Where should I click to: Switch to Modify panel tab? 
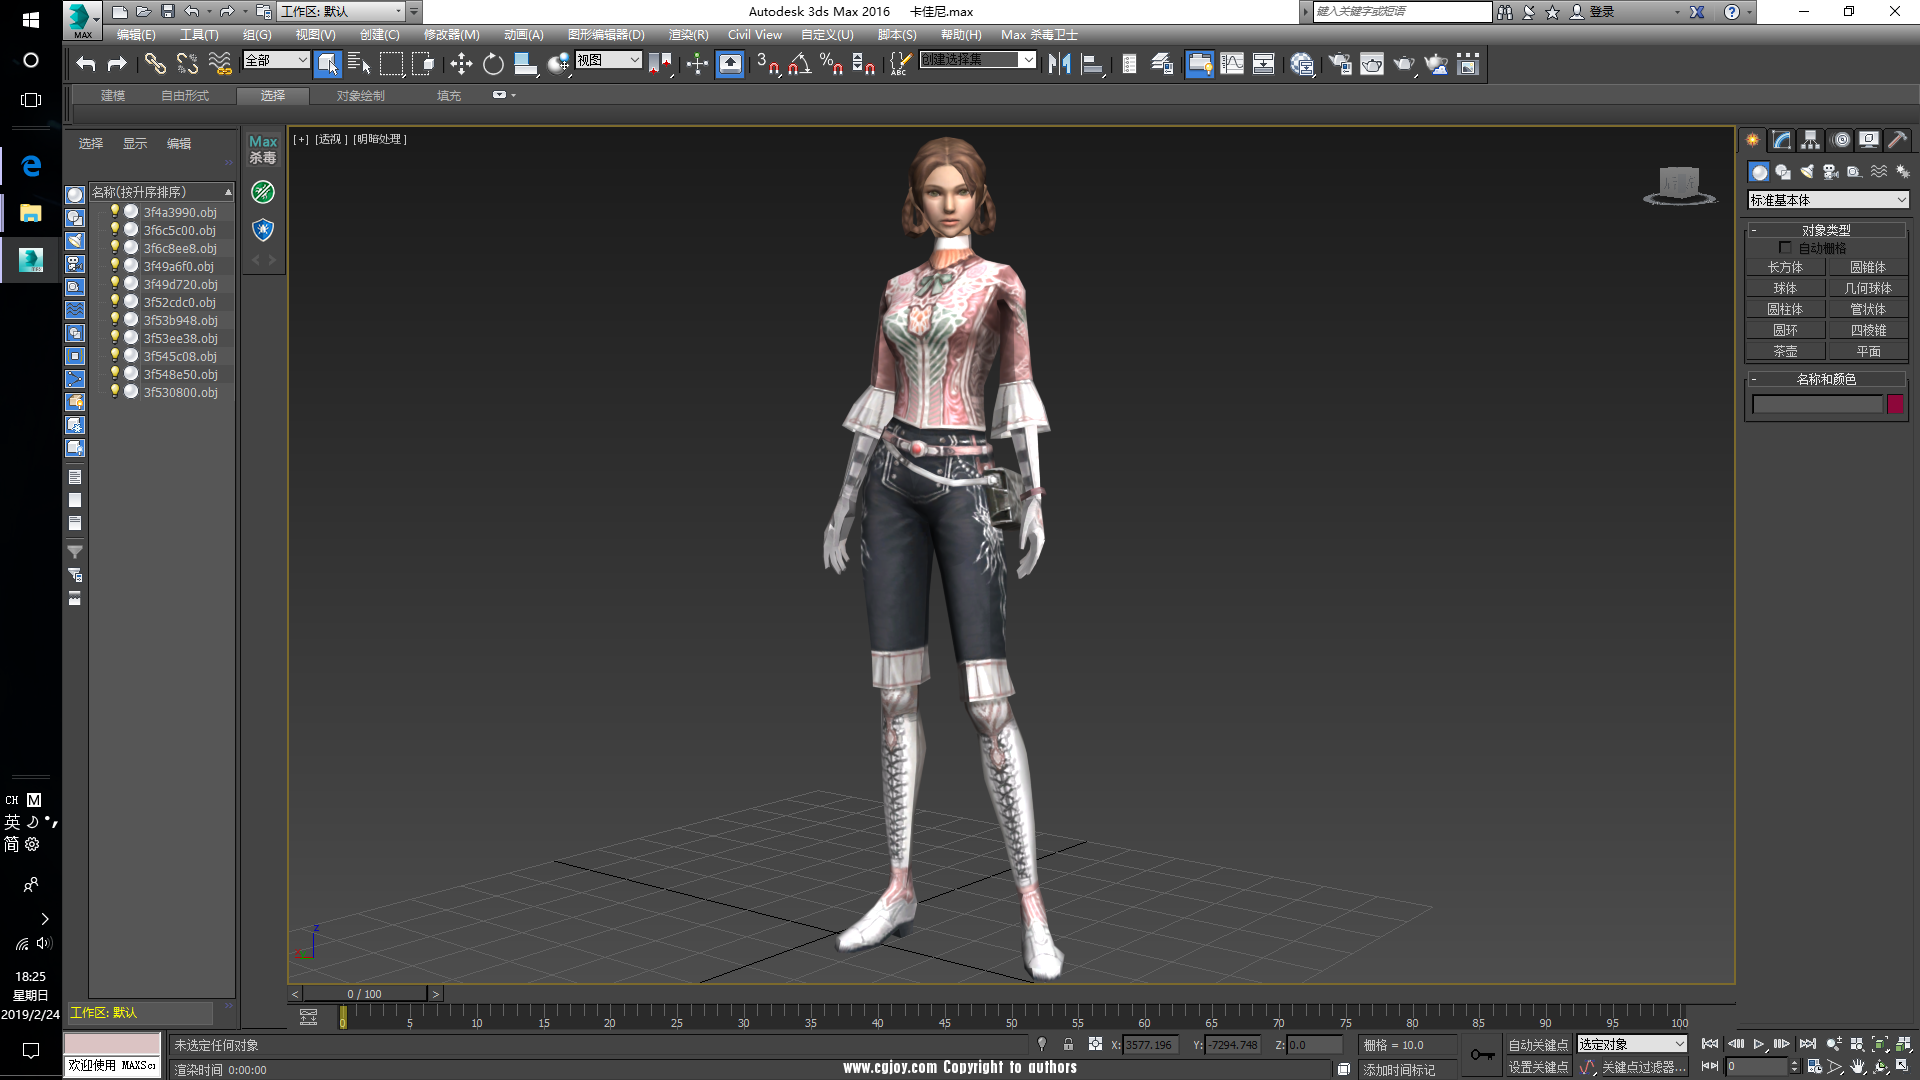tap(1782, 140)
